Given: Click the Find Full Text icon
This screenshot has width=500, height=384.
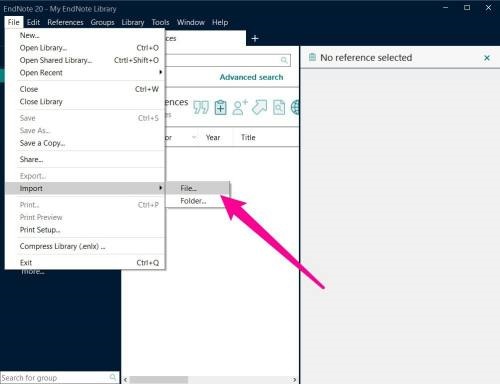Looking at the screenshot, I should (x=279, y=107).
